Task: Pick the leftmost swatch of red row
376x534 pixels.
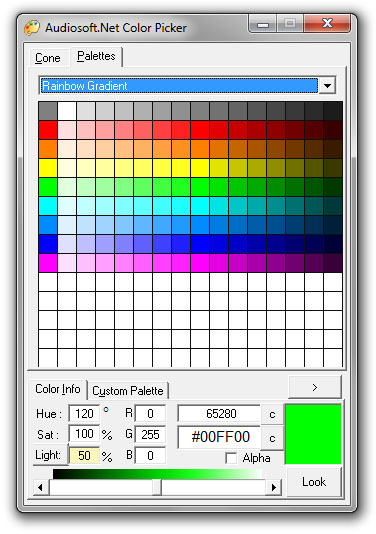Action: point(48,130)
